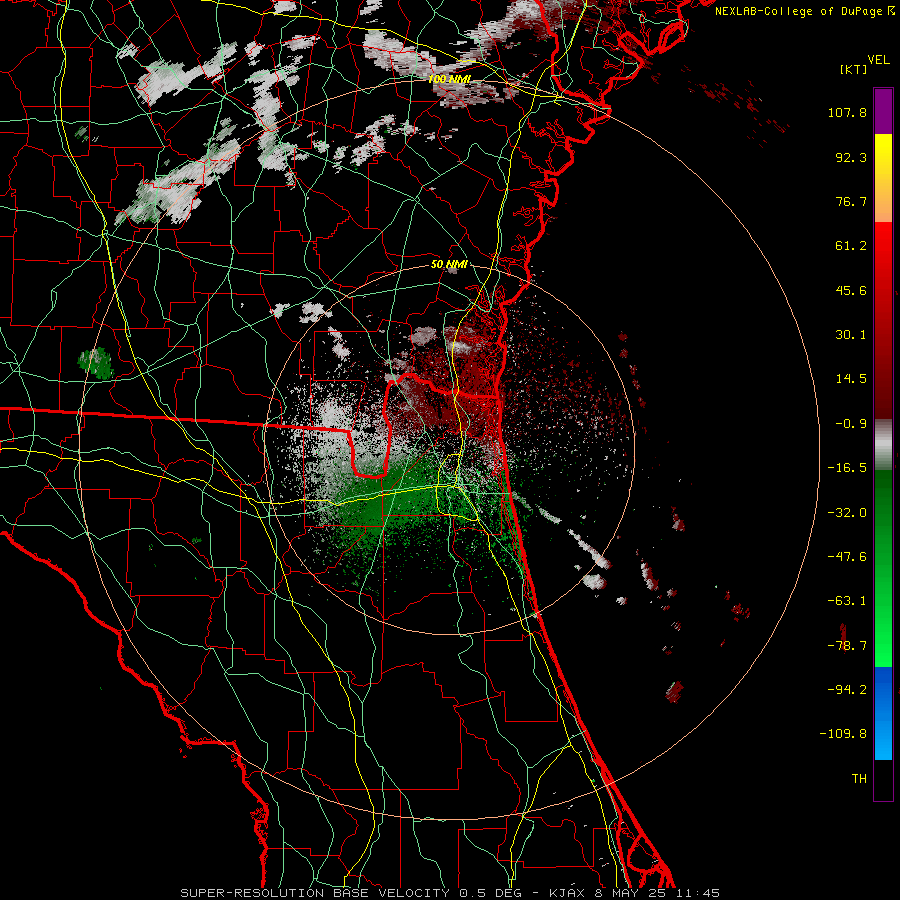900x900 pixels.
Task: Click the -16.5 legend value
Action: point(847,468)
